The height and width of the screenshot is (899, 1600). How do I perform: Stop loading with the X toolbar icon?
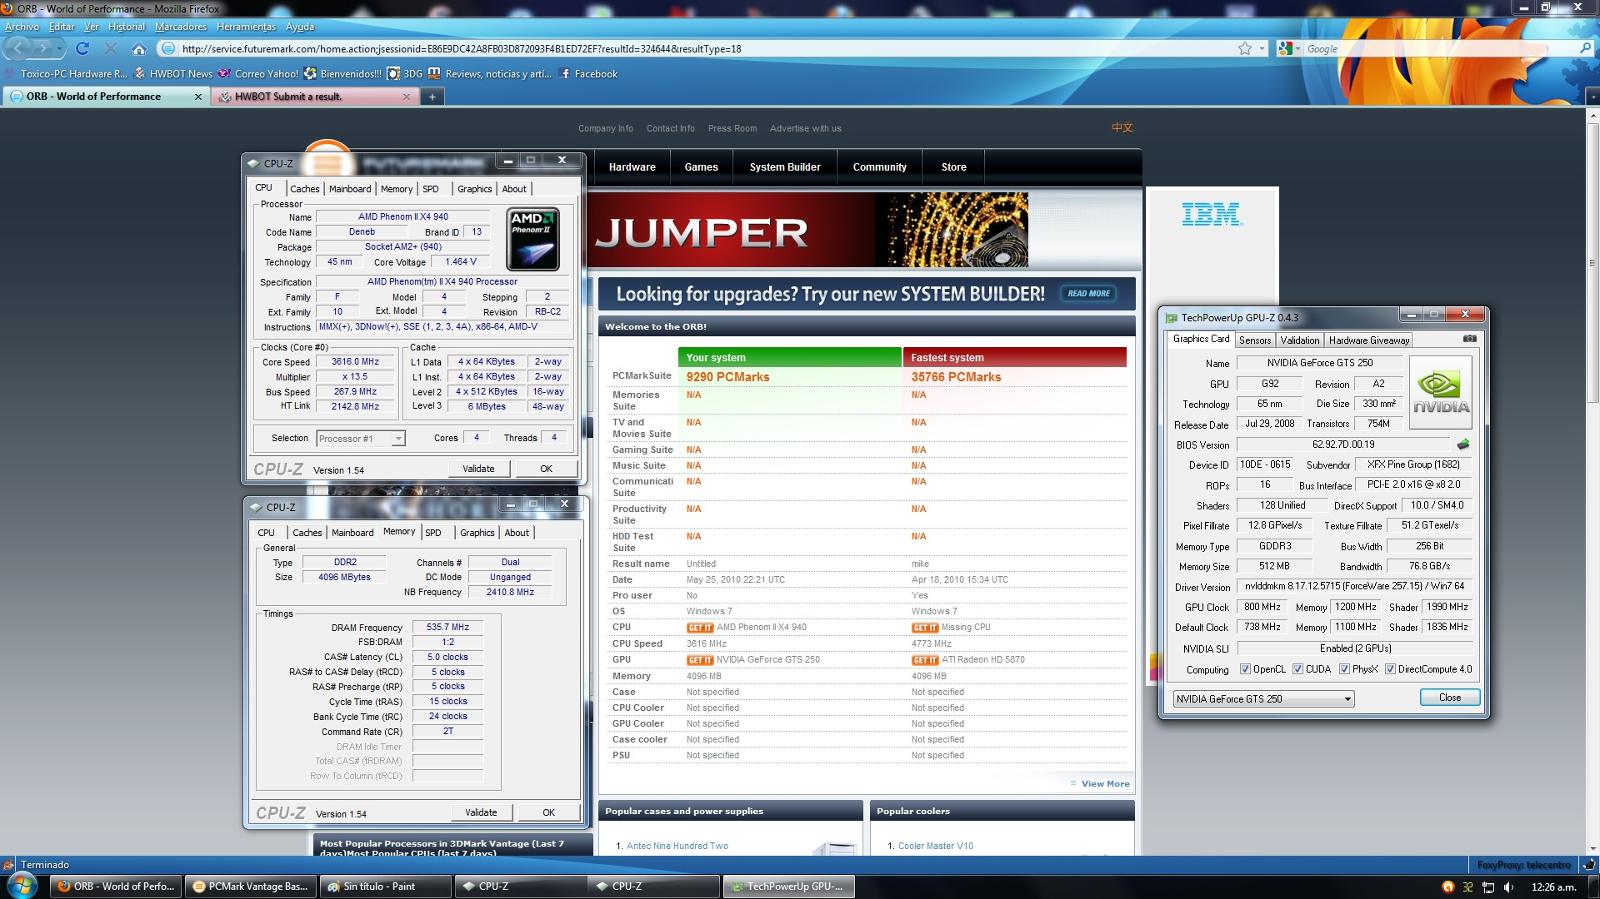point(111,48)
